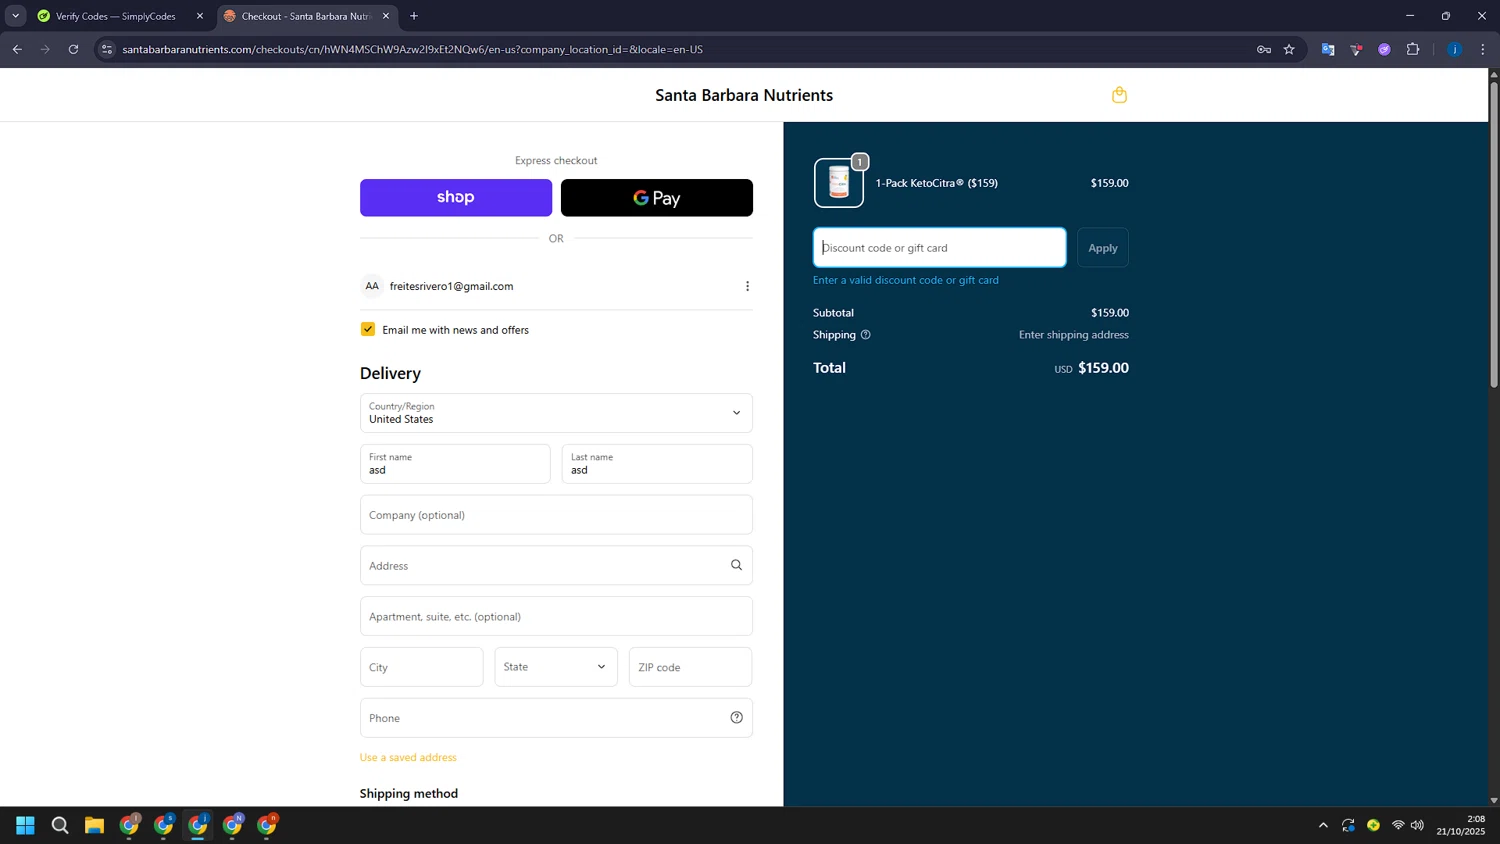Click the browser forward arrow

(45, 49)
